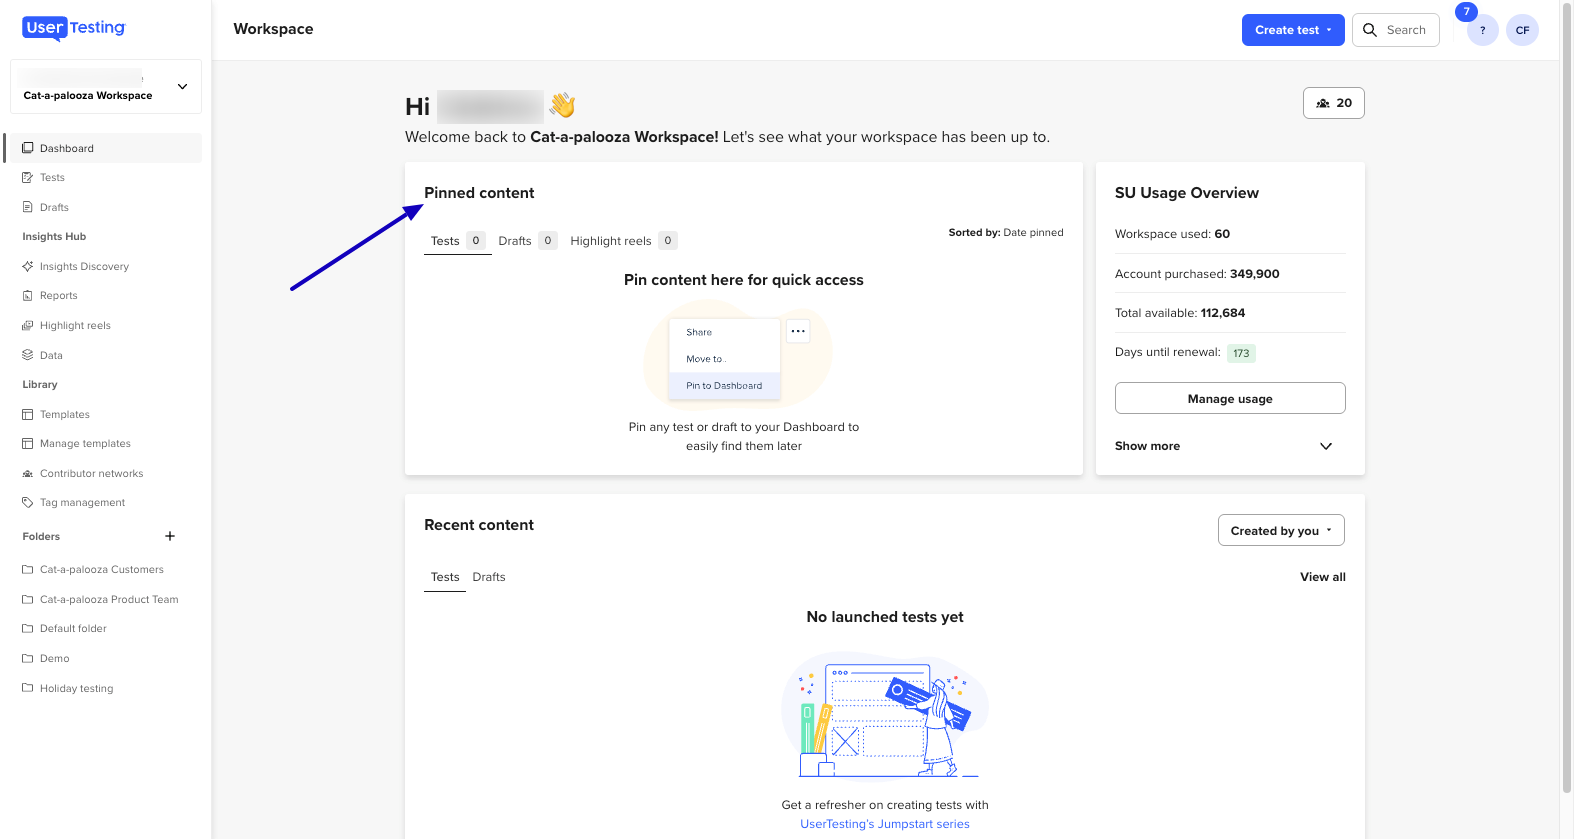Open the Created by you dropdown
The height and width of the screenshot is (839, 1574).
[1281, 530]
